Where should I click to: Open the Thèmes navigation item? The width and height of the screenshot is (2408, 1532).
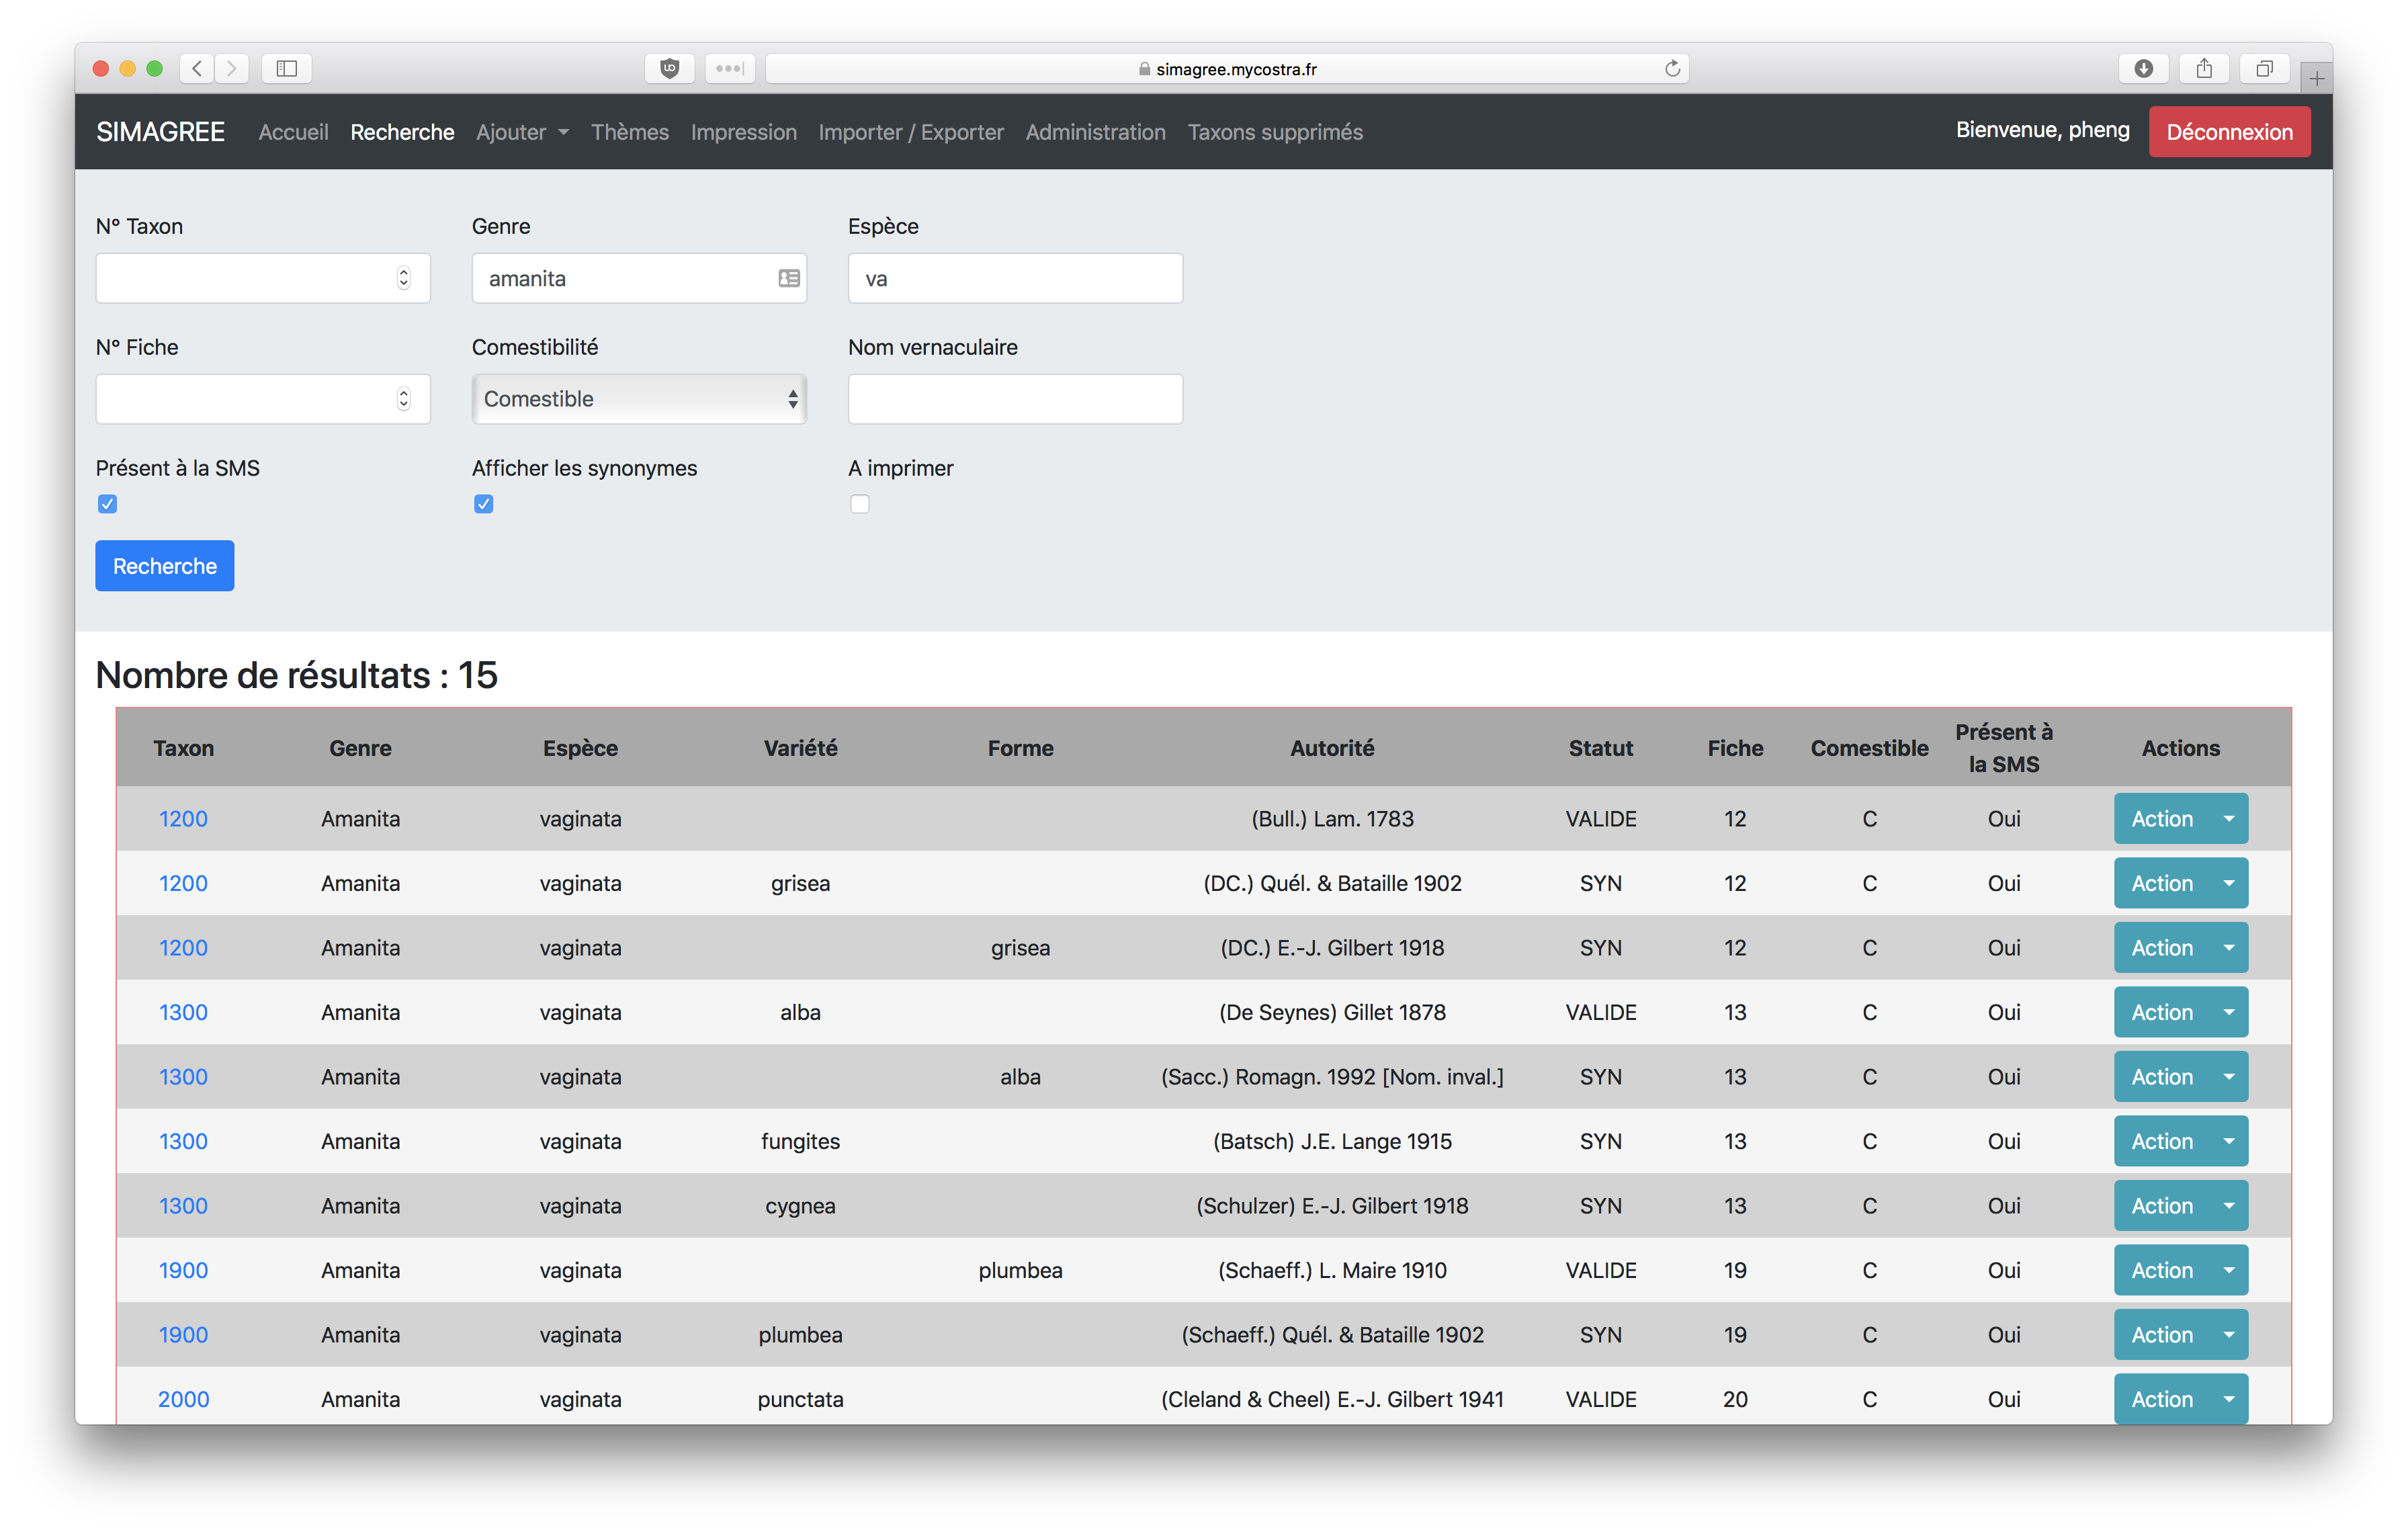pos(629,132)
